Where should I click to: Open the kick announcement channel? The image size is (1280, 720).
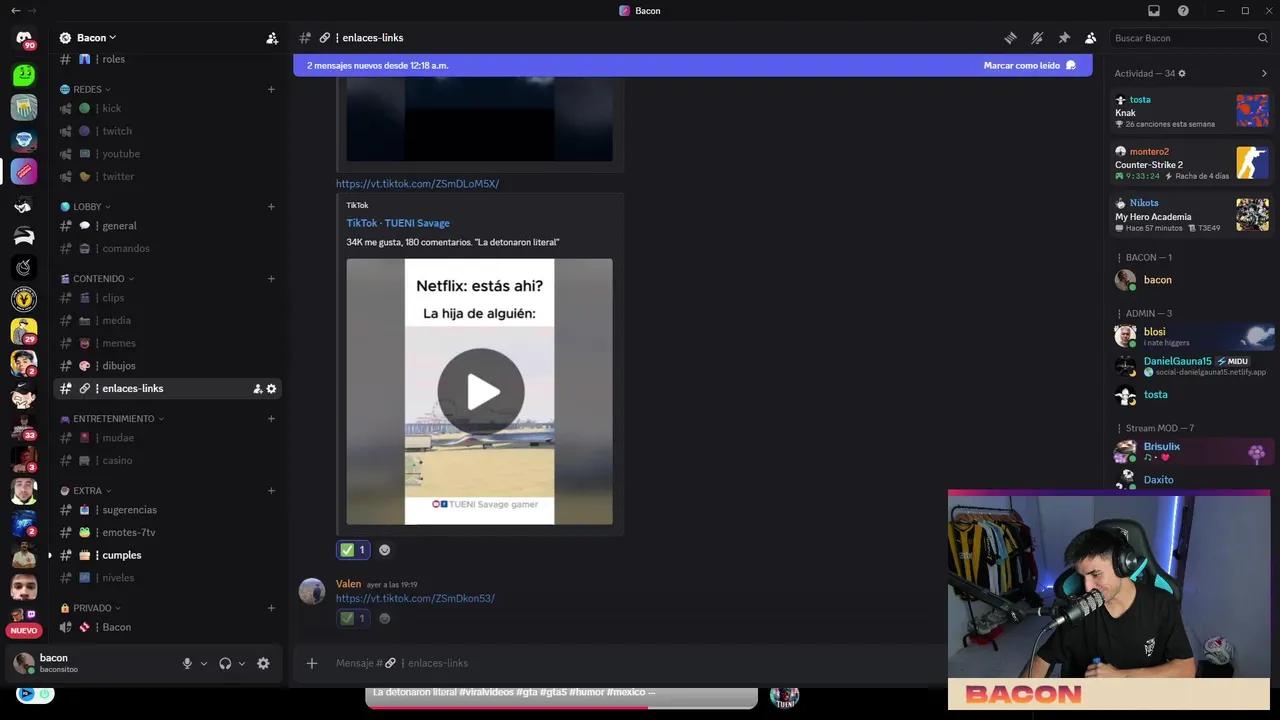[x=167, y=108]
